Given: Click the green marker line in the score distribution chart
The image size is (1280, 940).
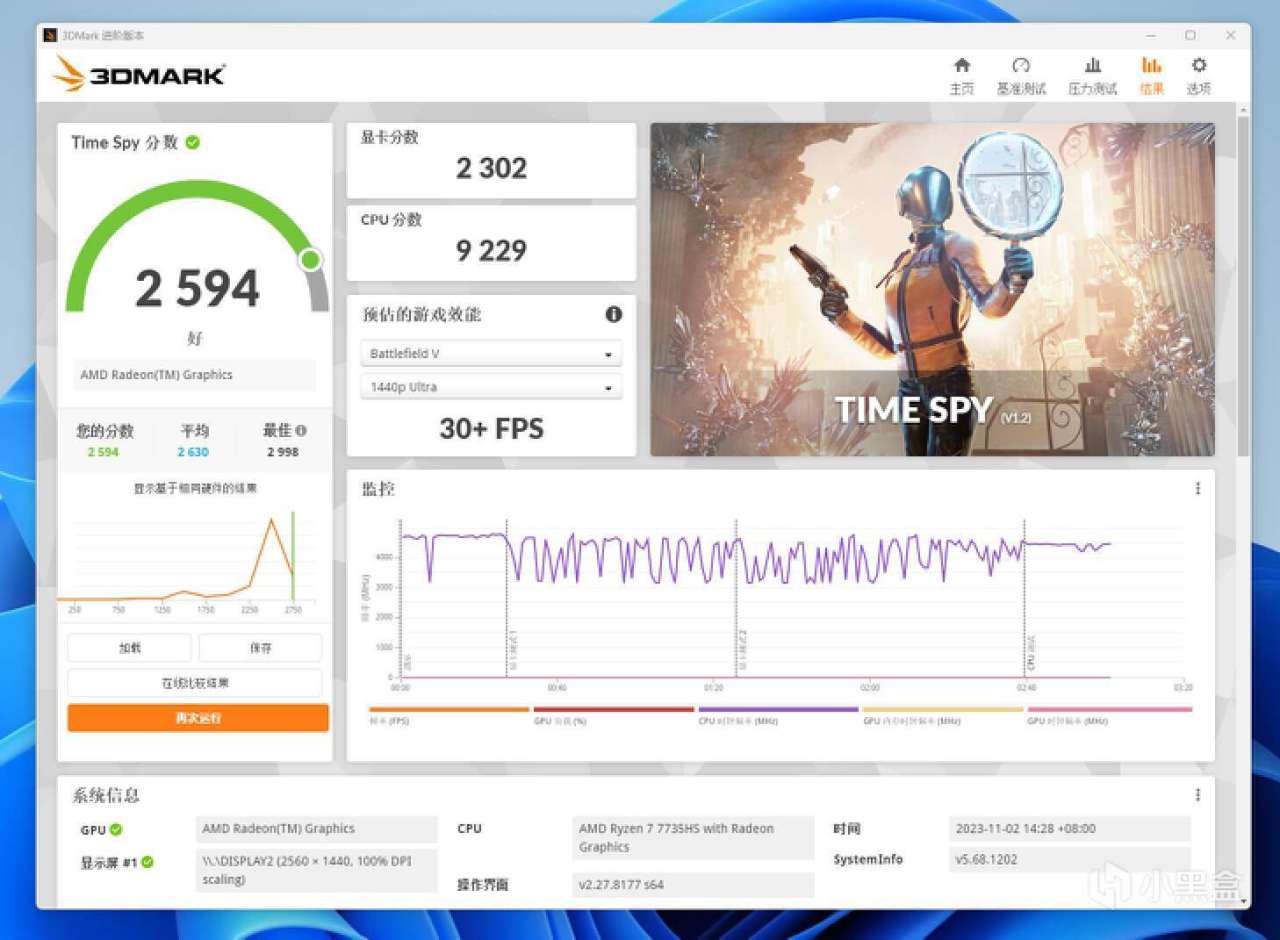Looking at the screenshot, I should tap(293, 556).
